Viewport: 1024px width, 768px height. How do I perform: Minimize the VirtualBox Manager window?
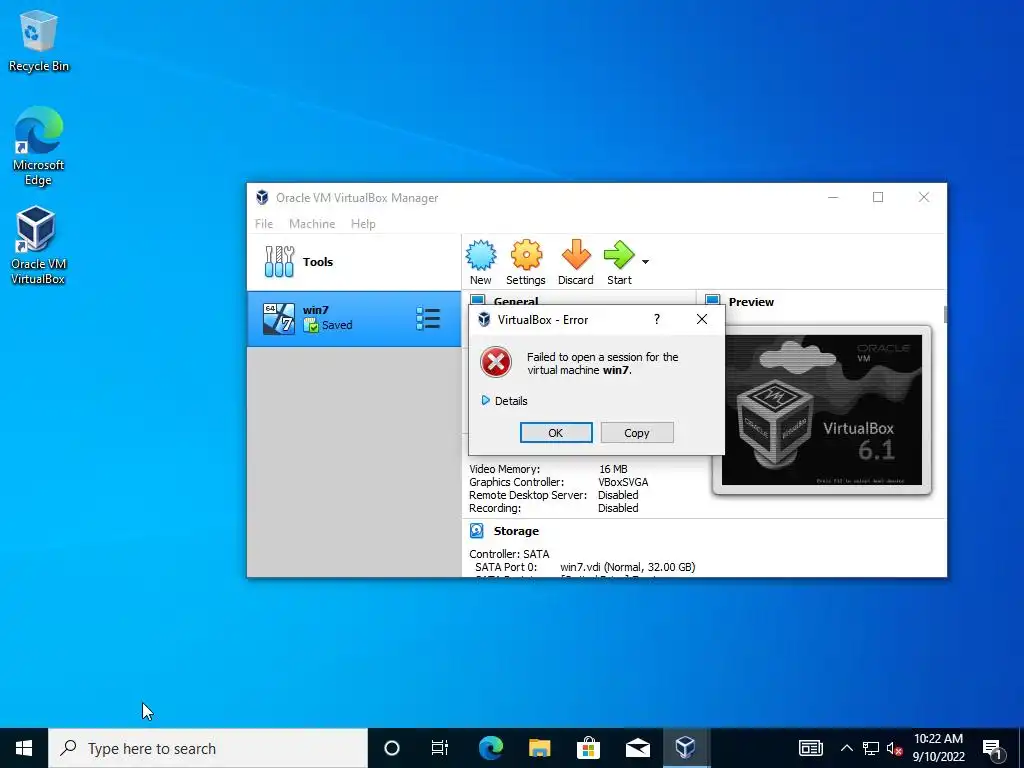pos(833,197)
